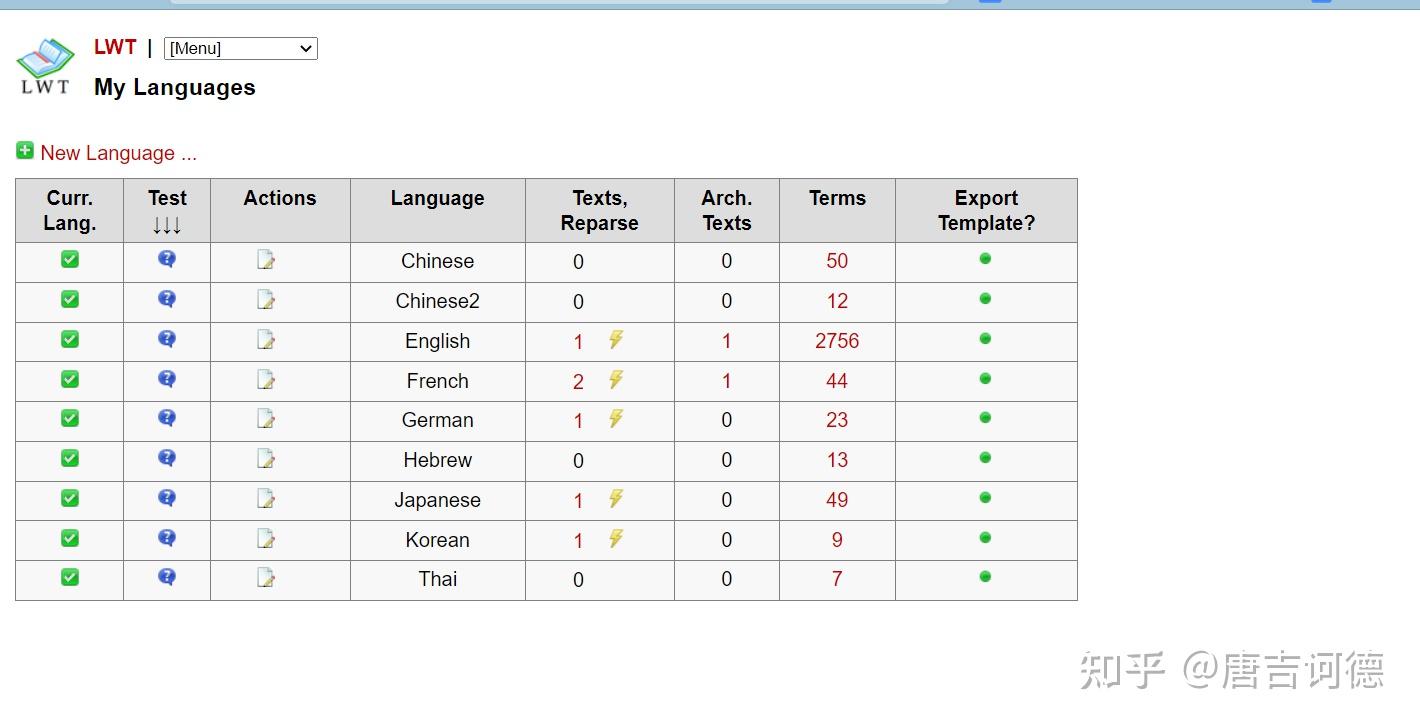Set Korean as current language

click(x=70, y=538)
